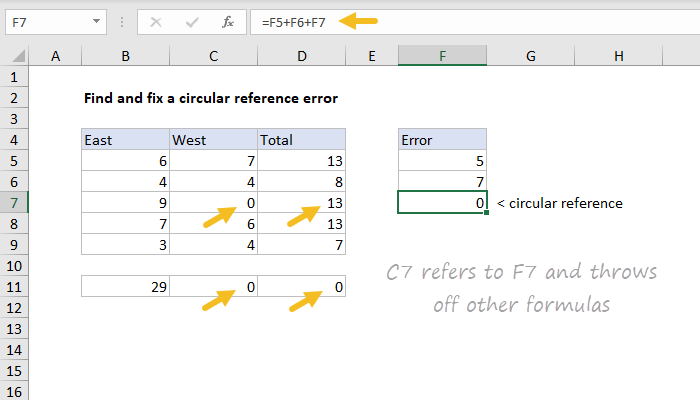Select cell C5 with value 7
700x400 pixels.
213,161
